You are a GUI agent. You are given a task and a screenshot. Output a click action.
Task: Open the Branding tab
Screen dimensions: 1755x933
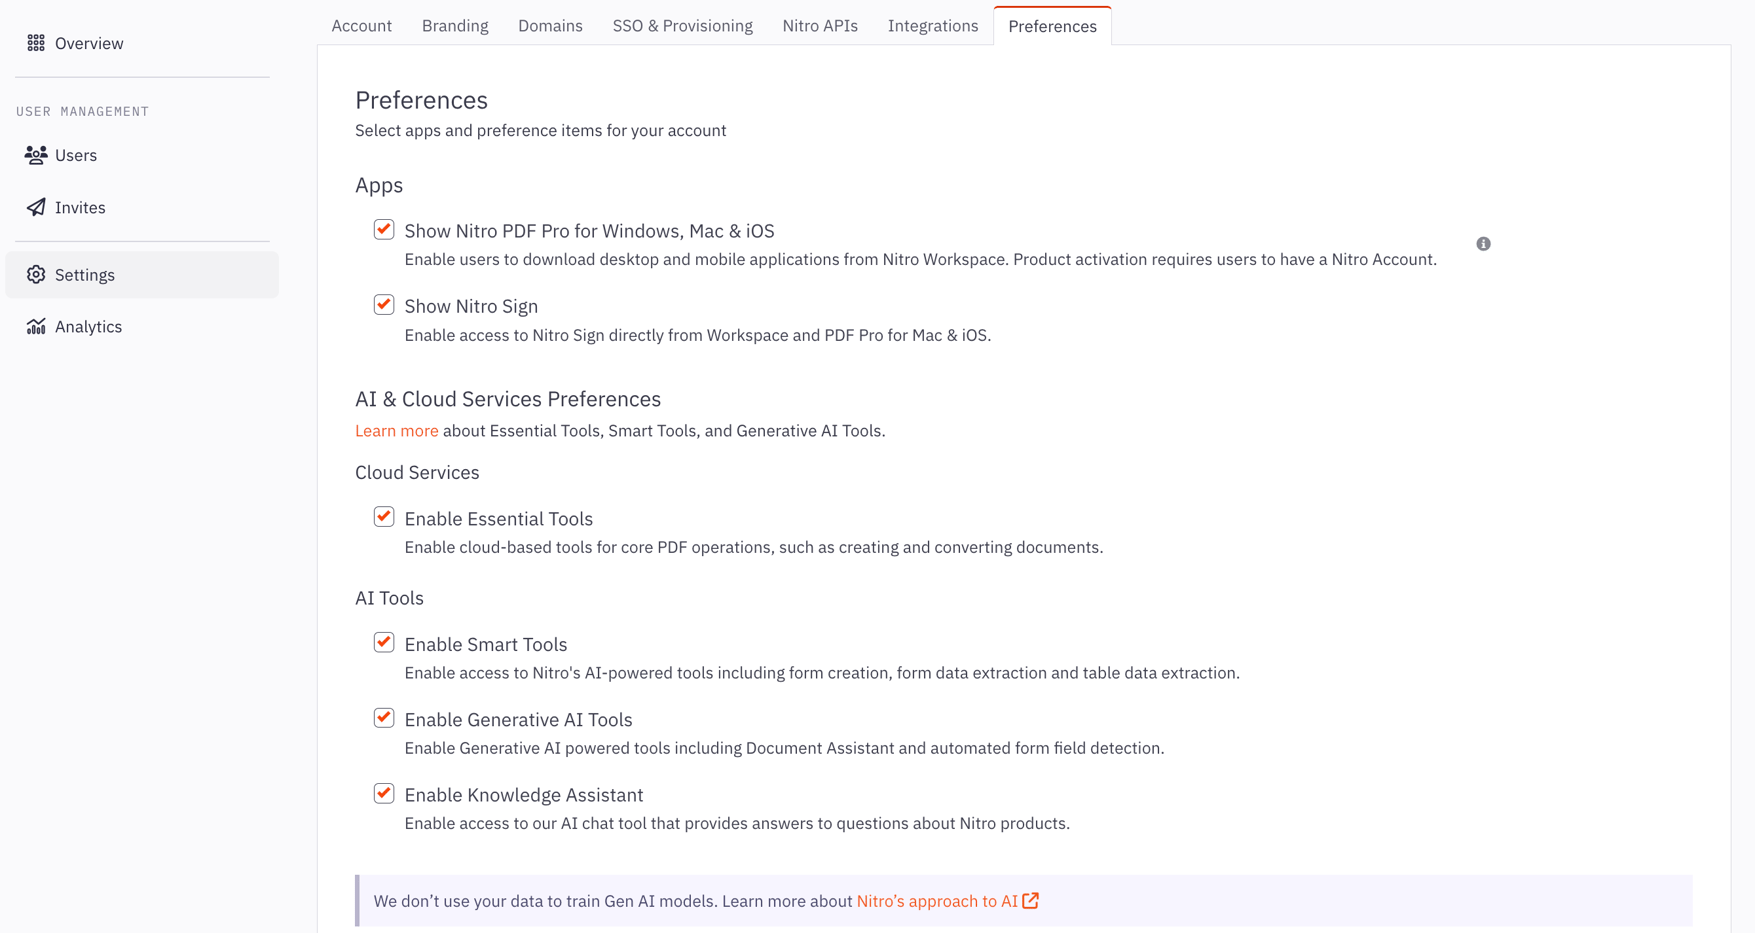[455, 26]
